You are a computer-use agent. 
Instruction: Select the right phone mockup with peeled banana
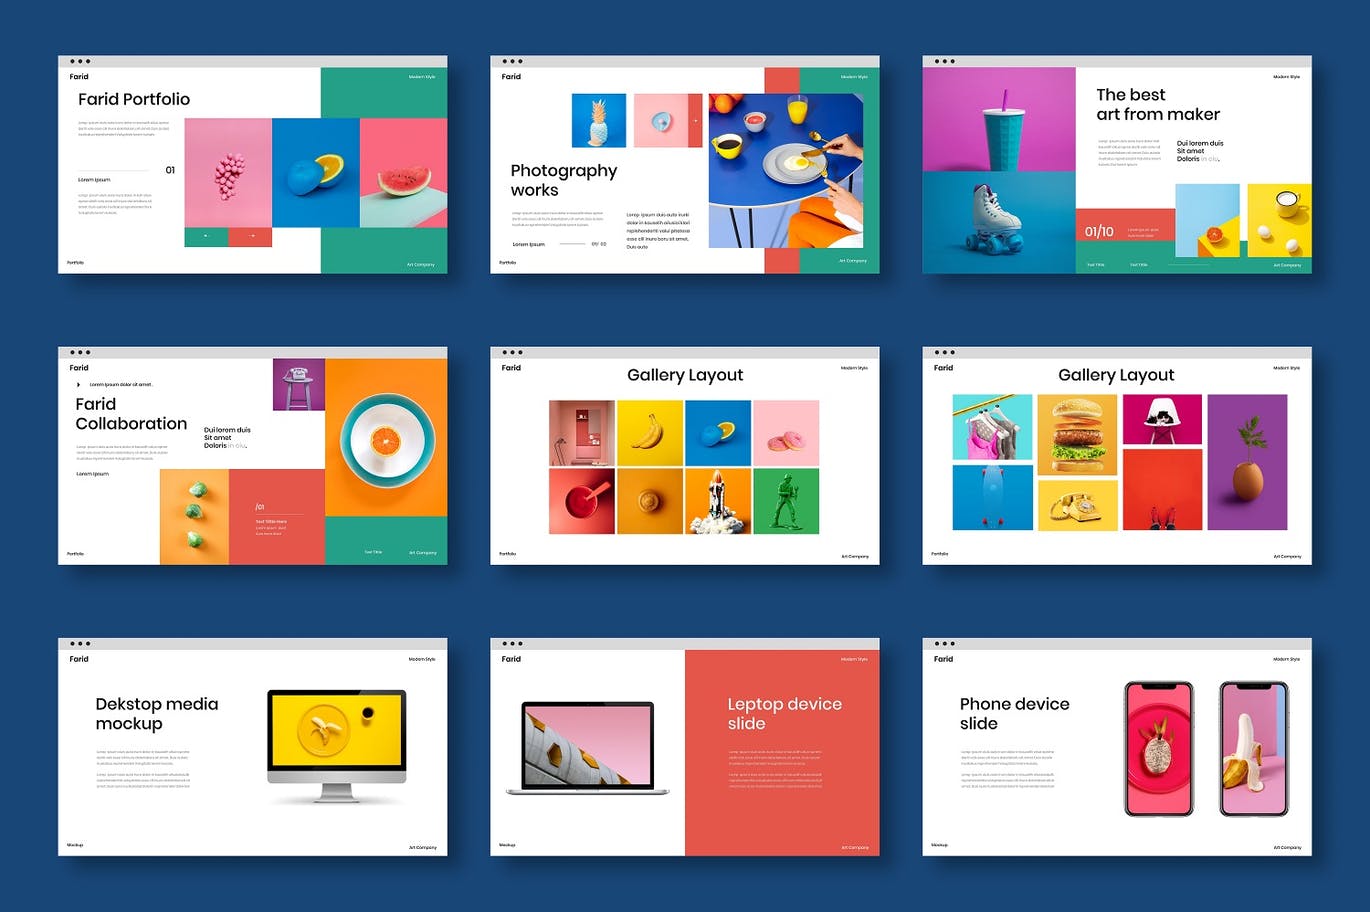(1254, 749)
